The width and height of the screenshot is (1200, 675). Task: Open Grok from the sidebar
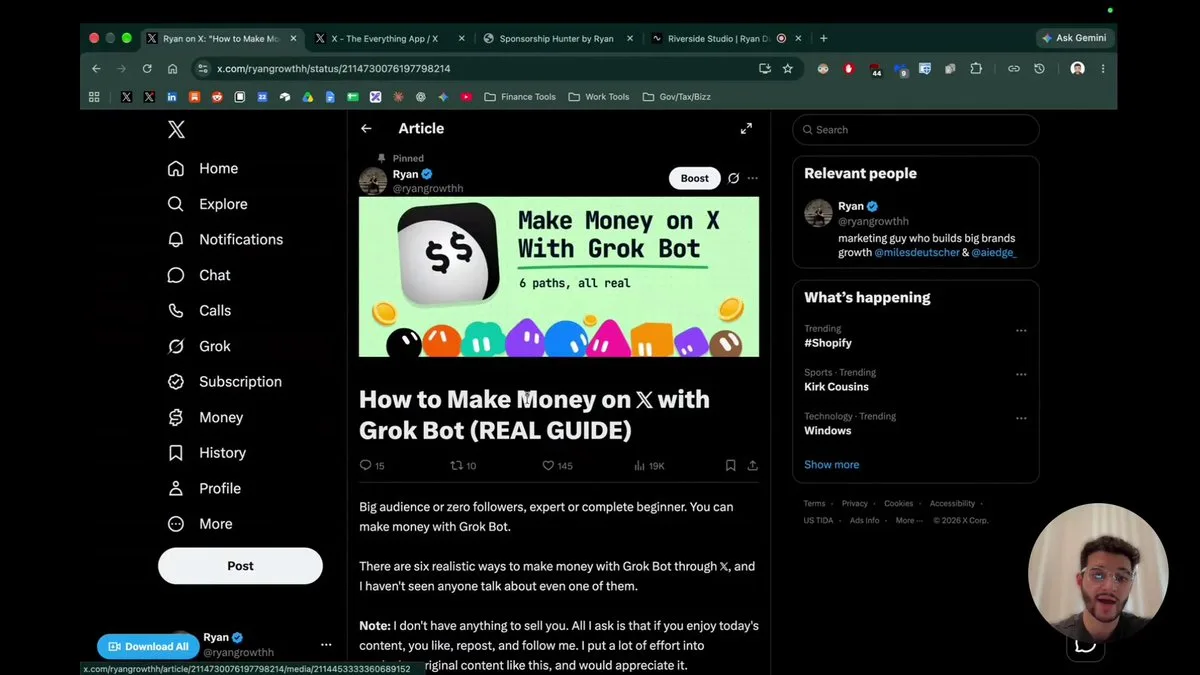199,346
